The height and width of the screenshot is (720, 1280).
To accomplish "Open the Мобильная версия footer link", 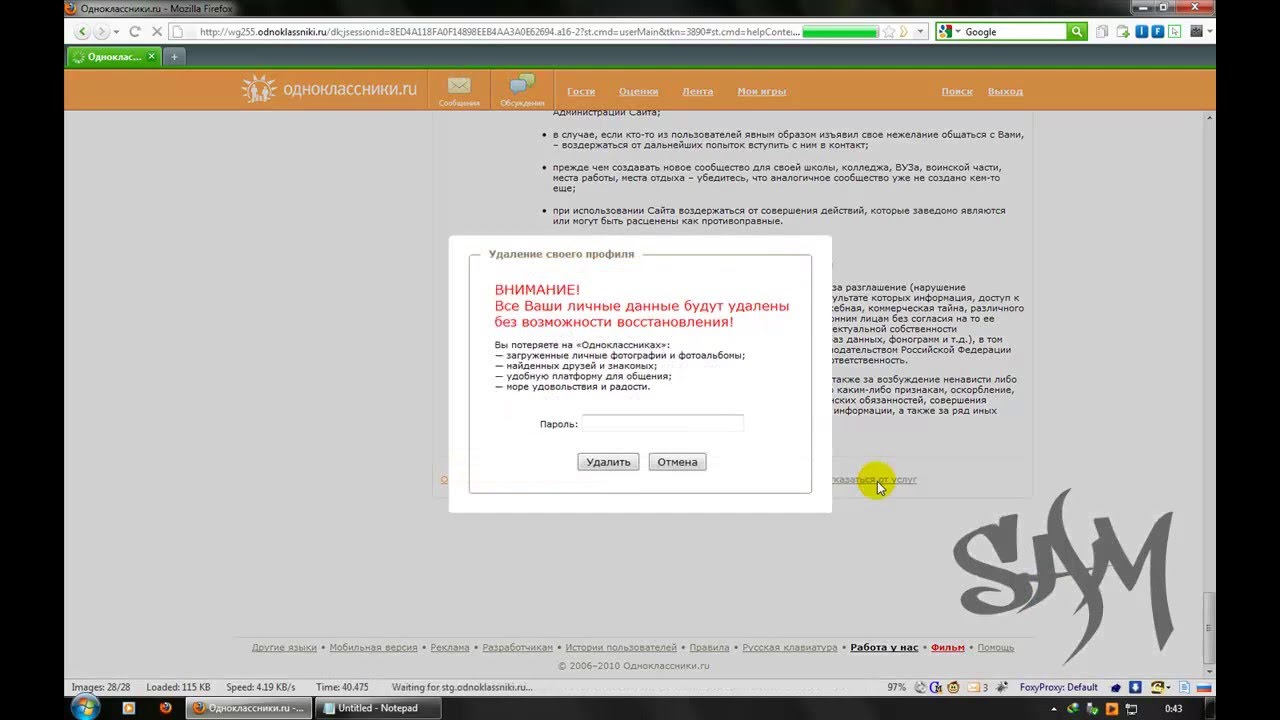I will click(x=373, y=647).
